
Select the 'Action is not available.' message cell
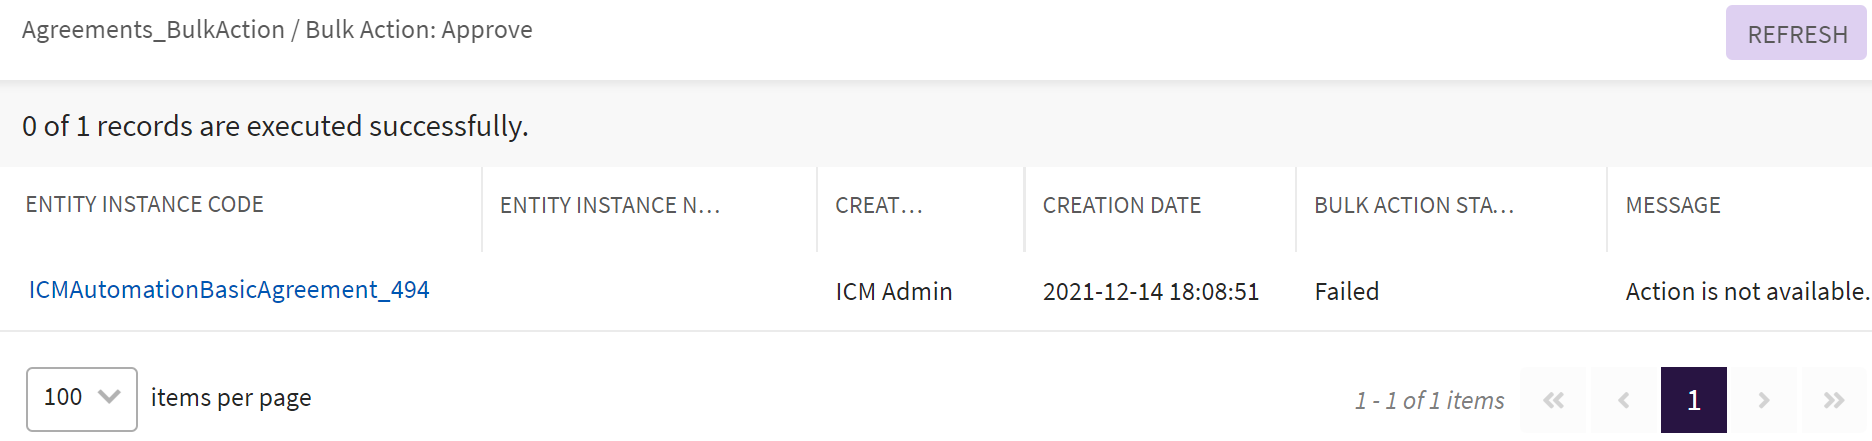[x=1746, y=292]
